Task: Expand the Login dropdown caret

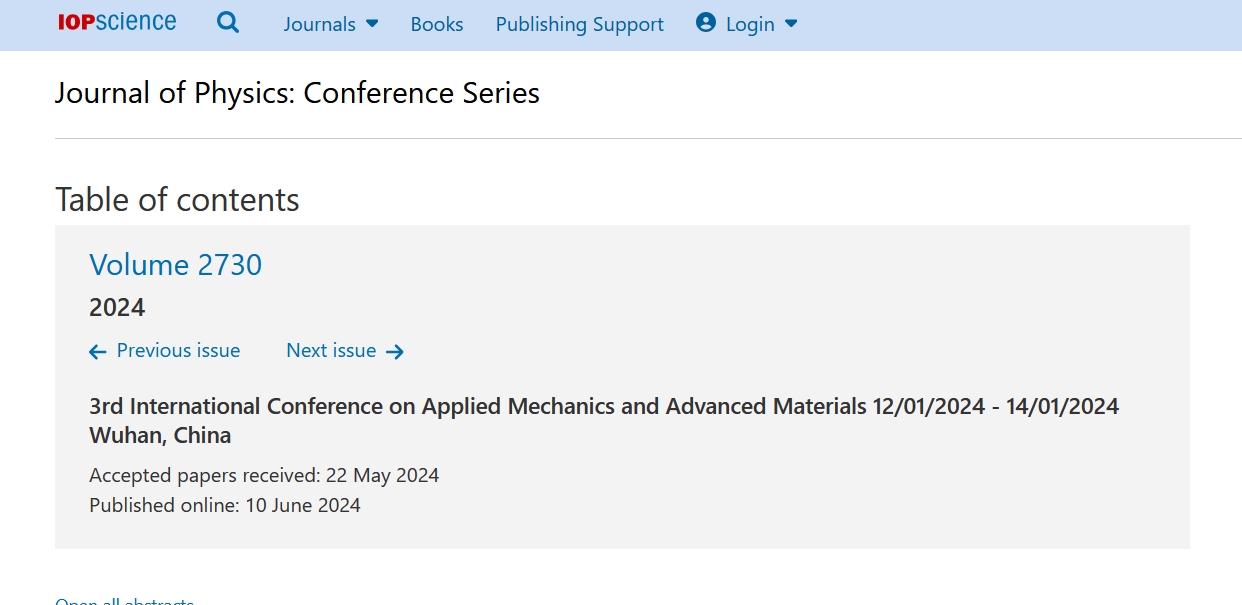Action: (791, 24)
